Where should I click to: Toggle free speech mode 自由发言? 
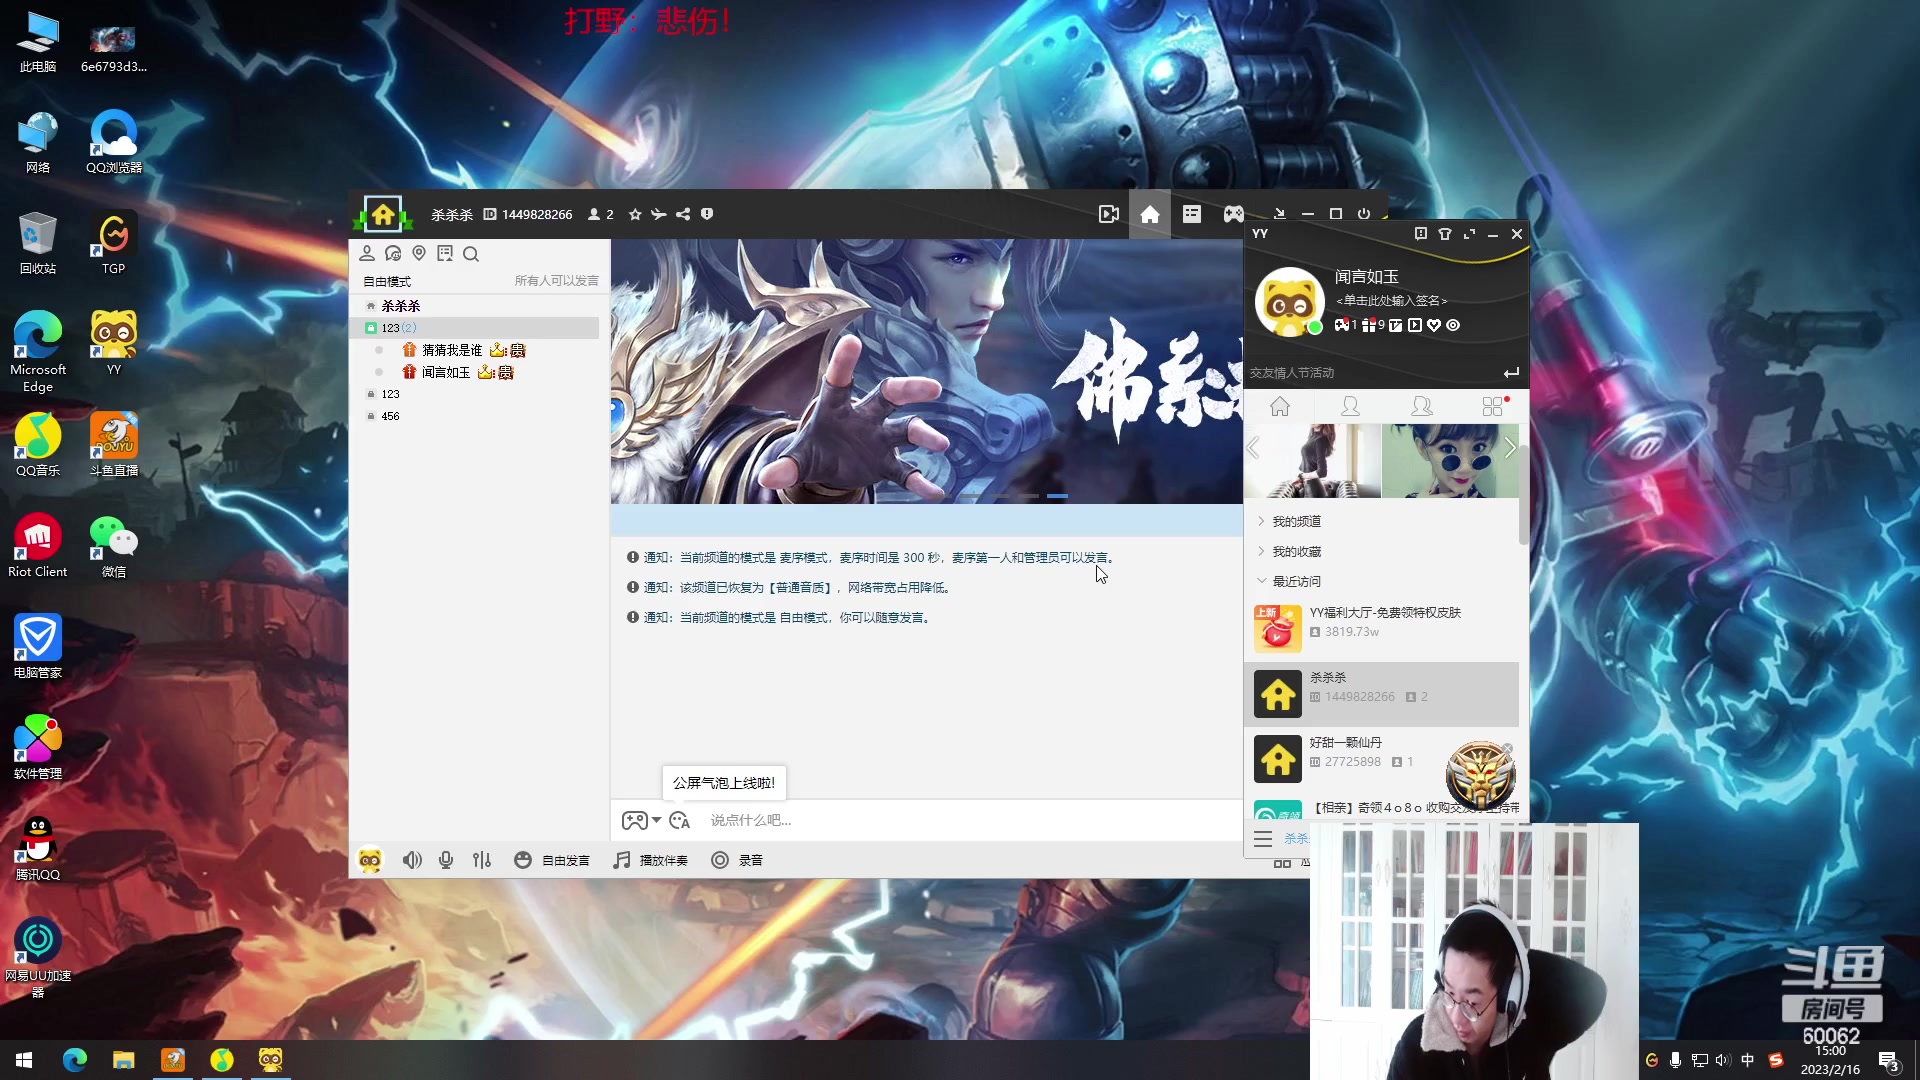[x=552, y=860]
